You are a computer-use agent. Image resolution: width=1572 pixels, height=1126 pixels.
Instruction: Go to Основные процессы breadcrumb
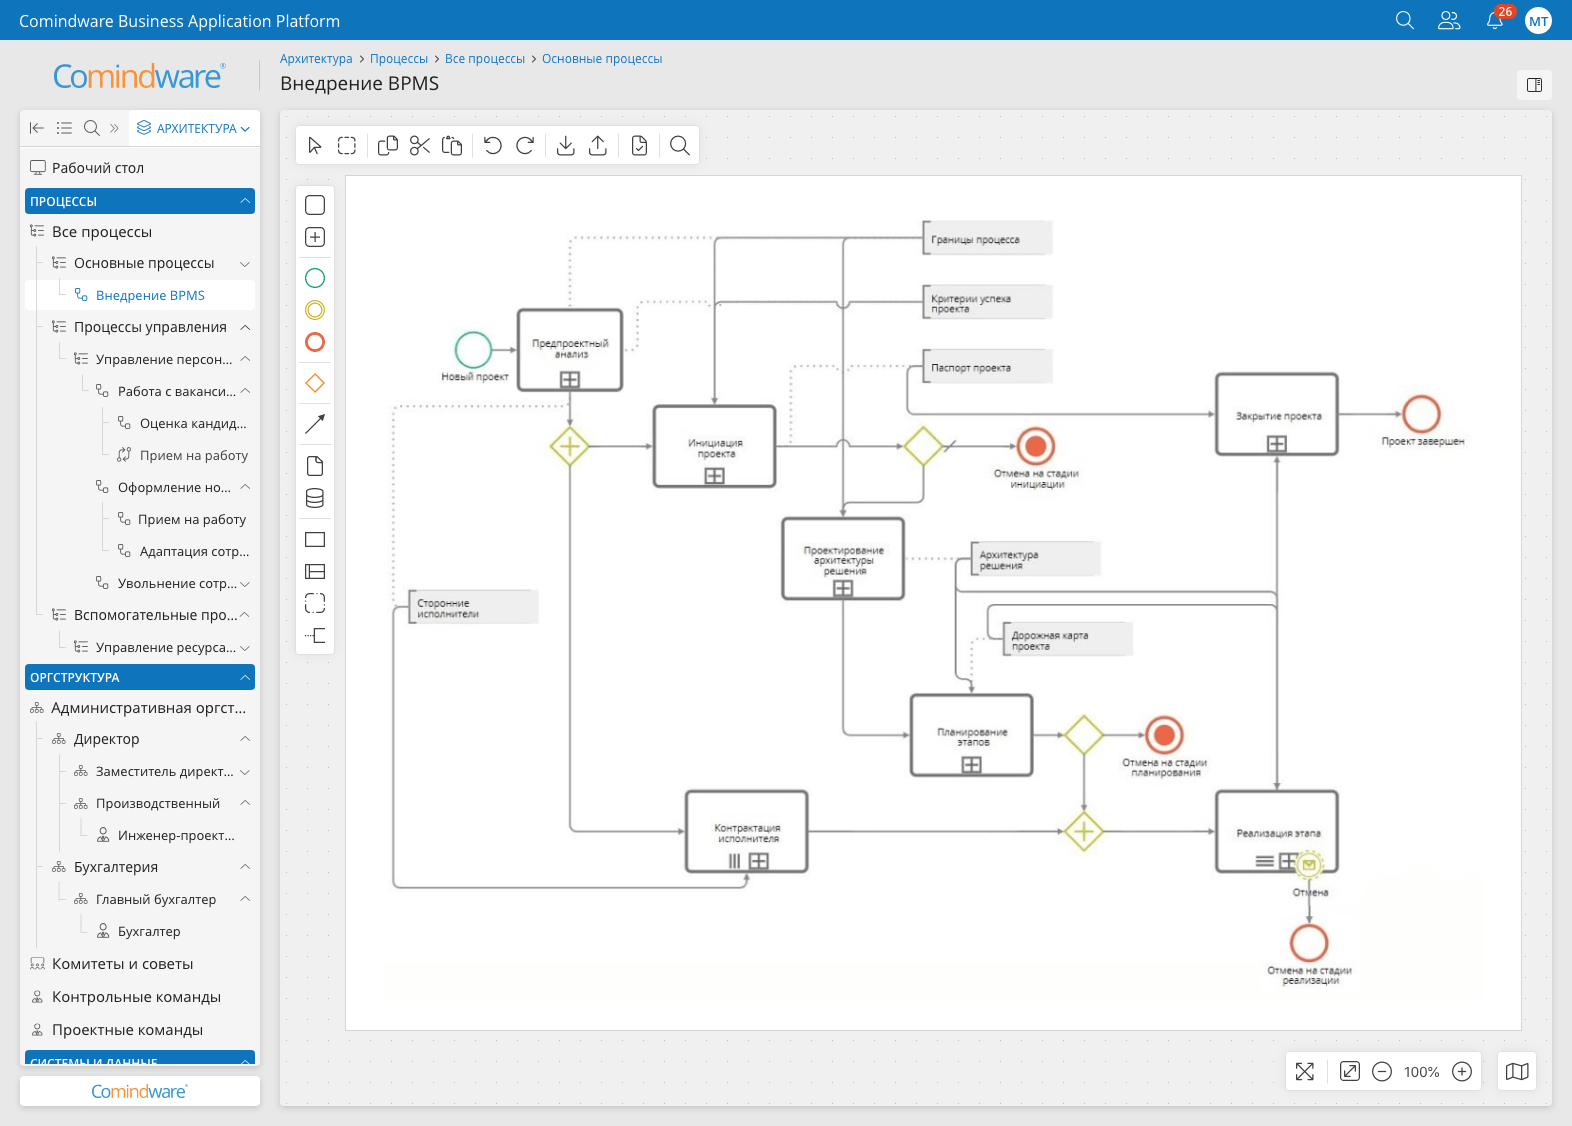(x=602, y=59)
